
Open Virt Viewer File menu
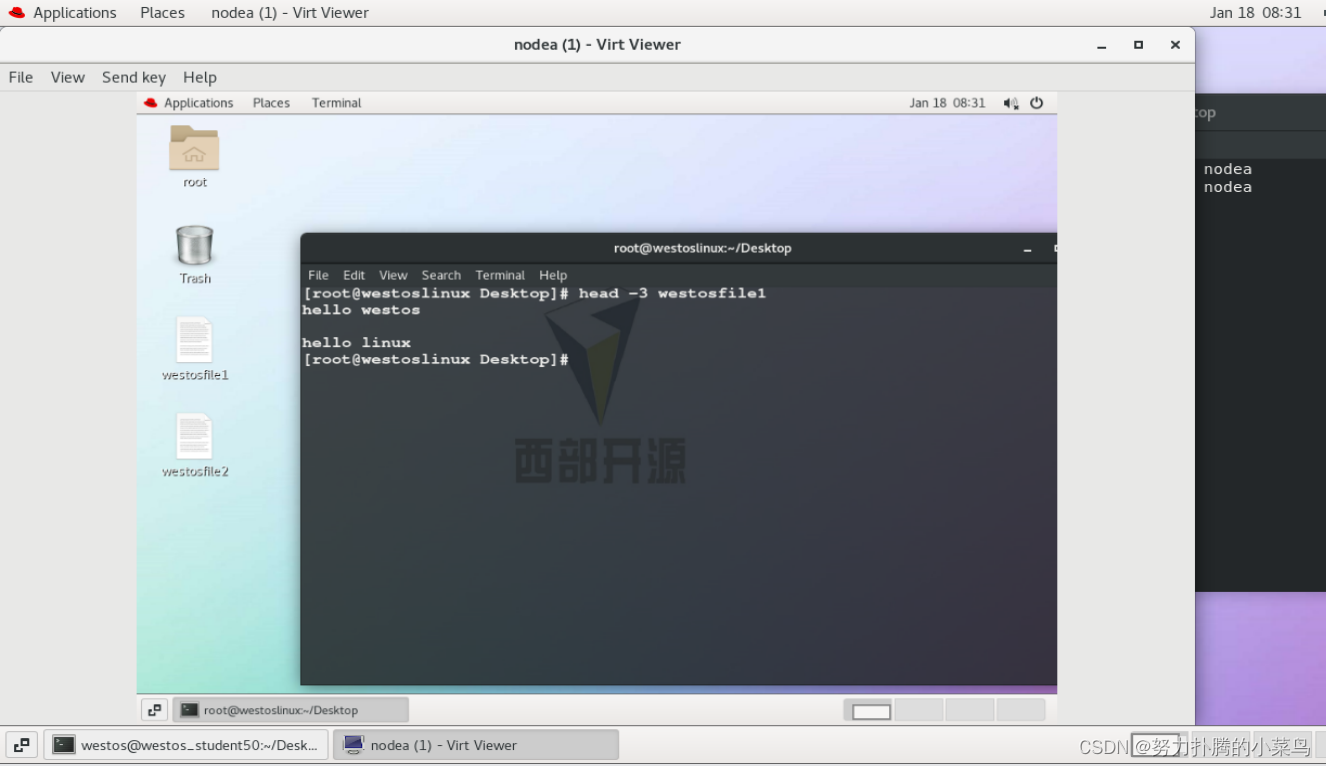pyautogui.click(x=21, y=77)
